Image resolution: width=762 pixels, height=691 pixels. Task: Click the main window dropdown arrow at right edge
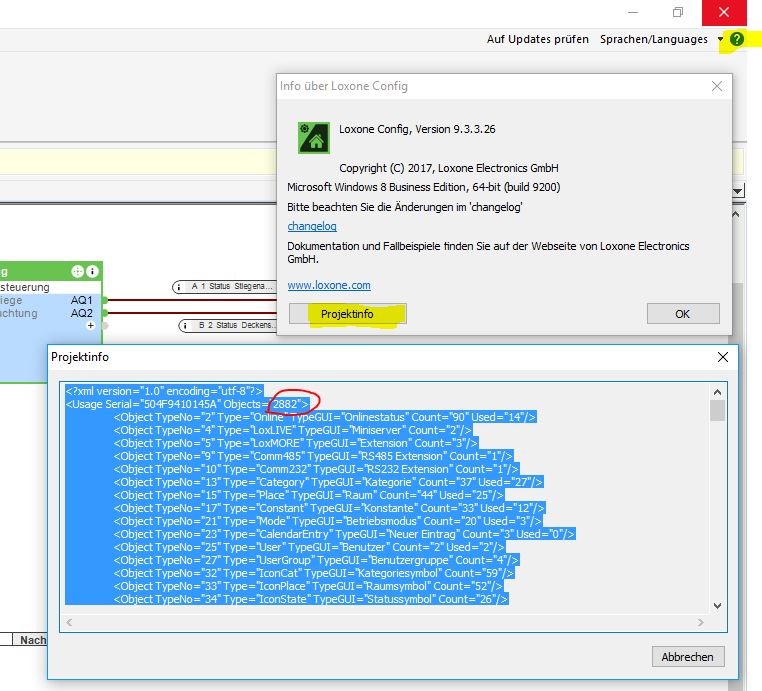738,191
